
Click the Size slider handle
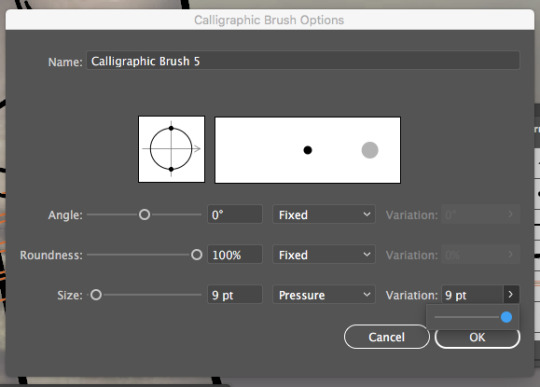[x=96, y=295]
